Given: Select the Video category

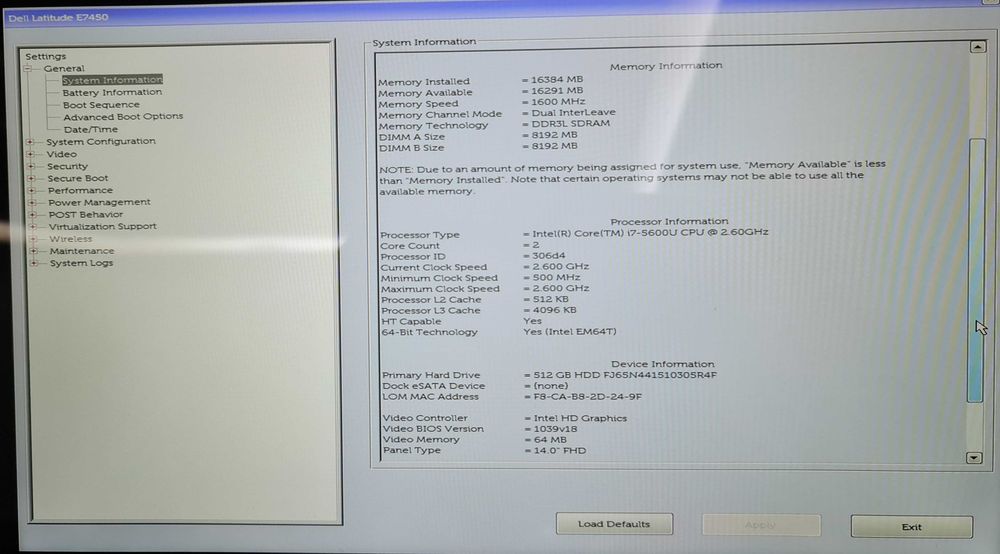Looking at the screenshot, I should point(61,154).
